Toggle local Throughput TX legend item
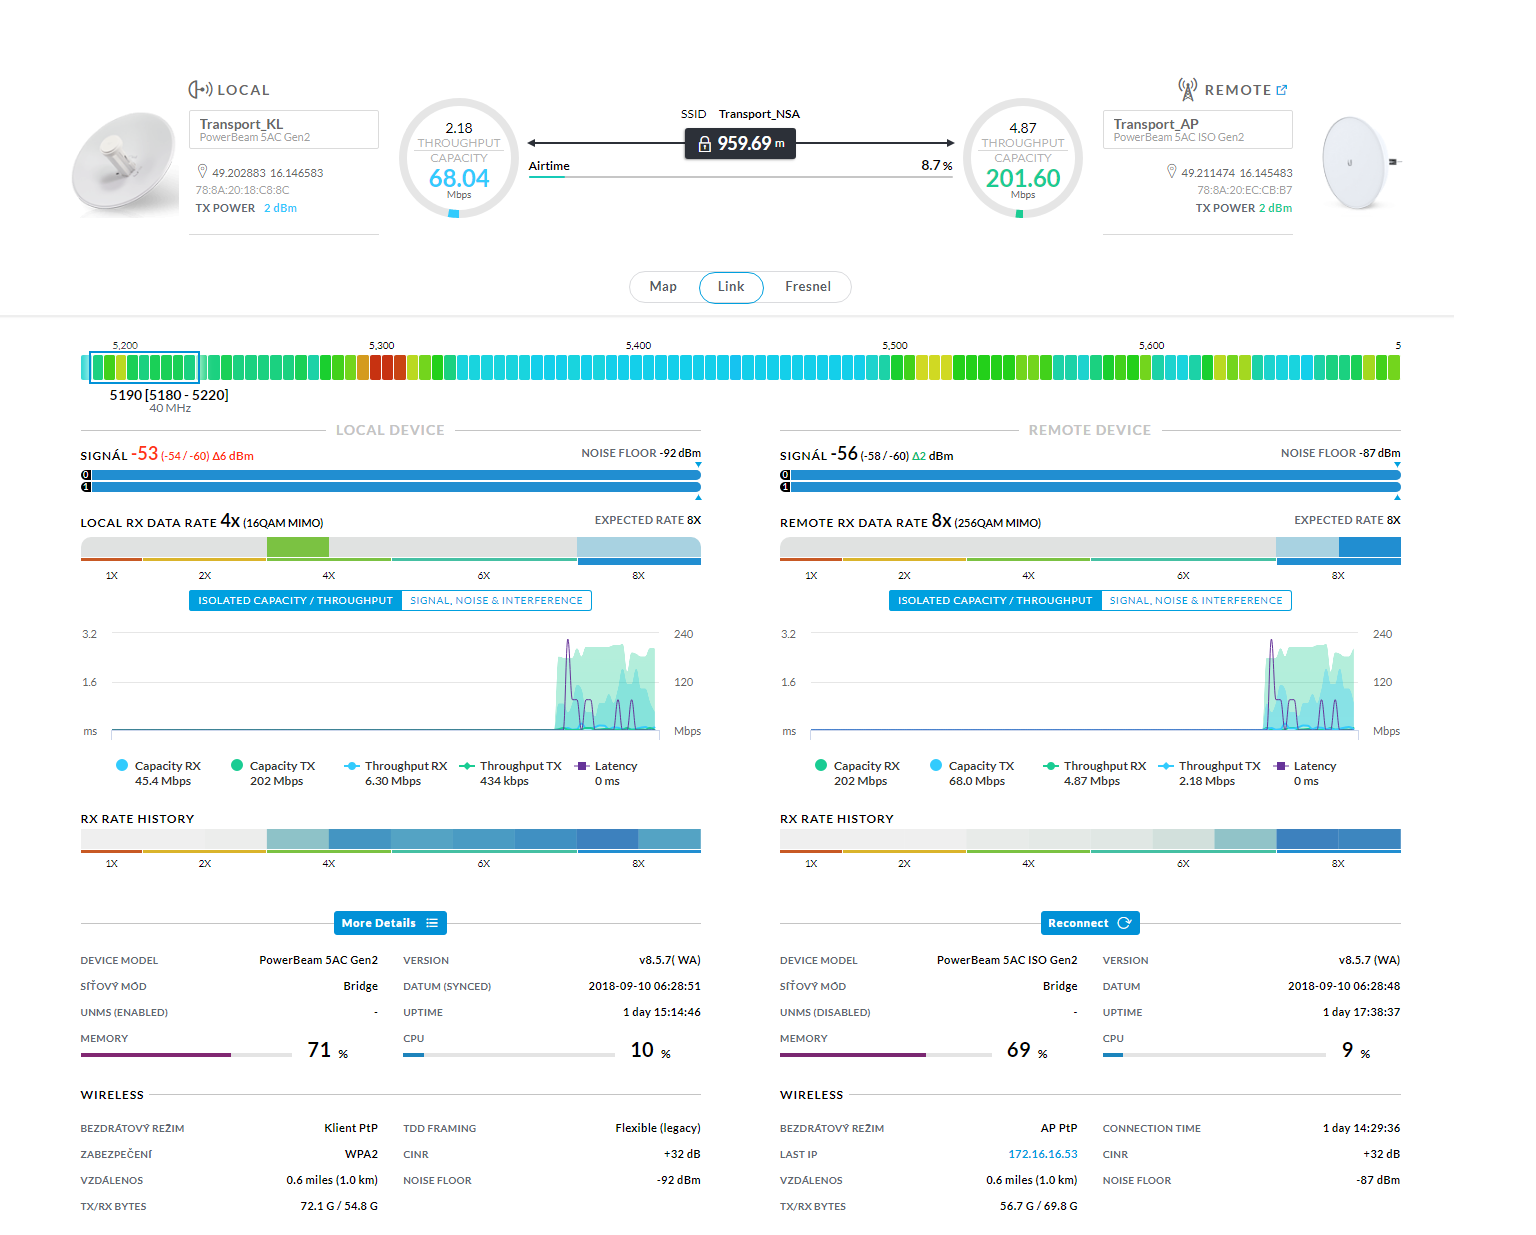The width and height of the screenshot is (1536, 1235). click(511, 773)
